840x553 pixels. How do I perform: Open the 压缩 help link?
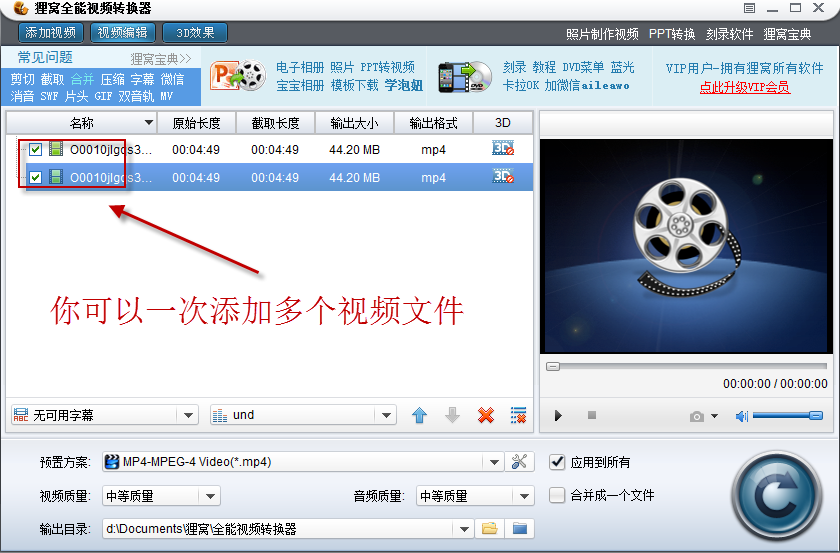click(112, 79)
